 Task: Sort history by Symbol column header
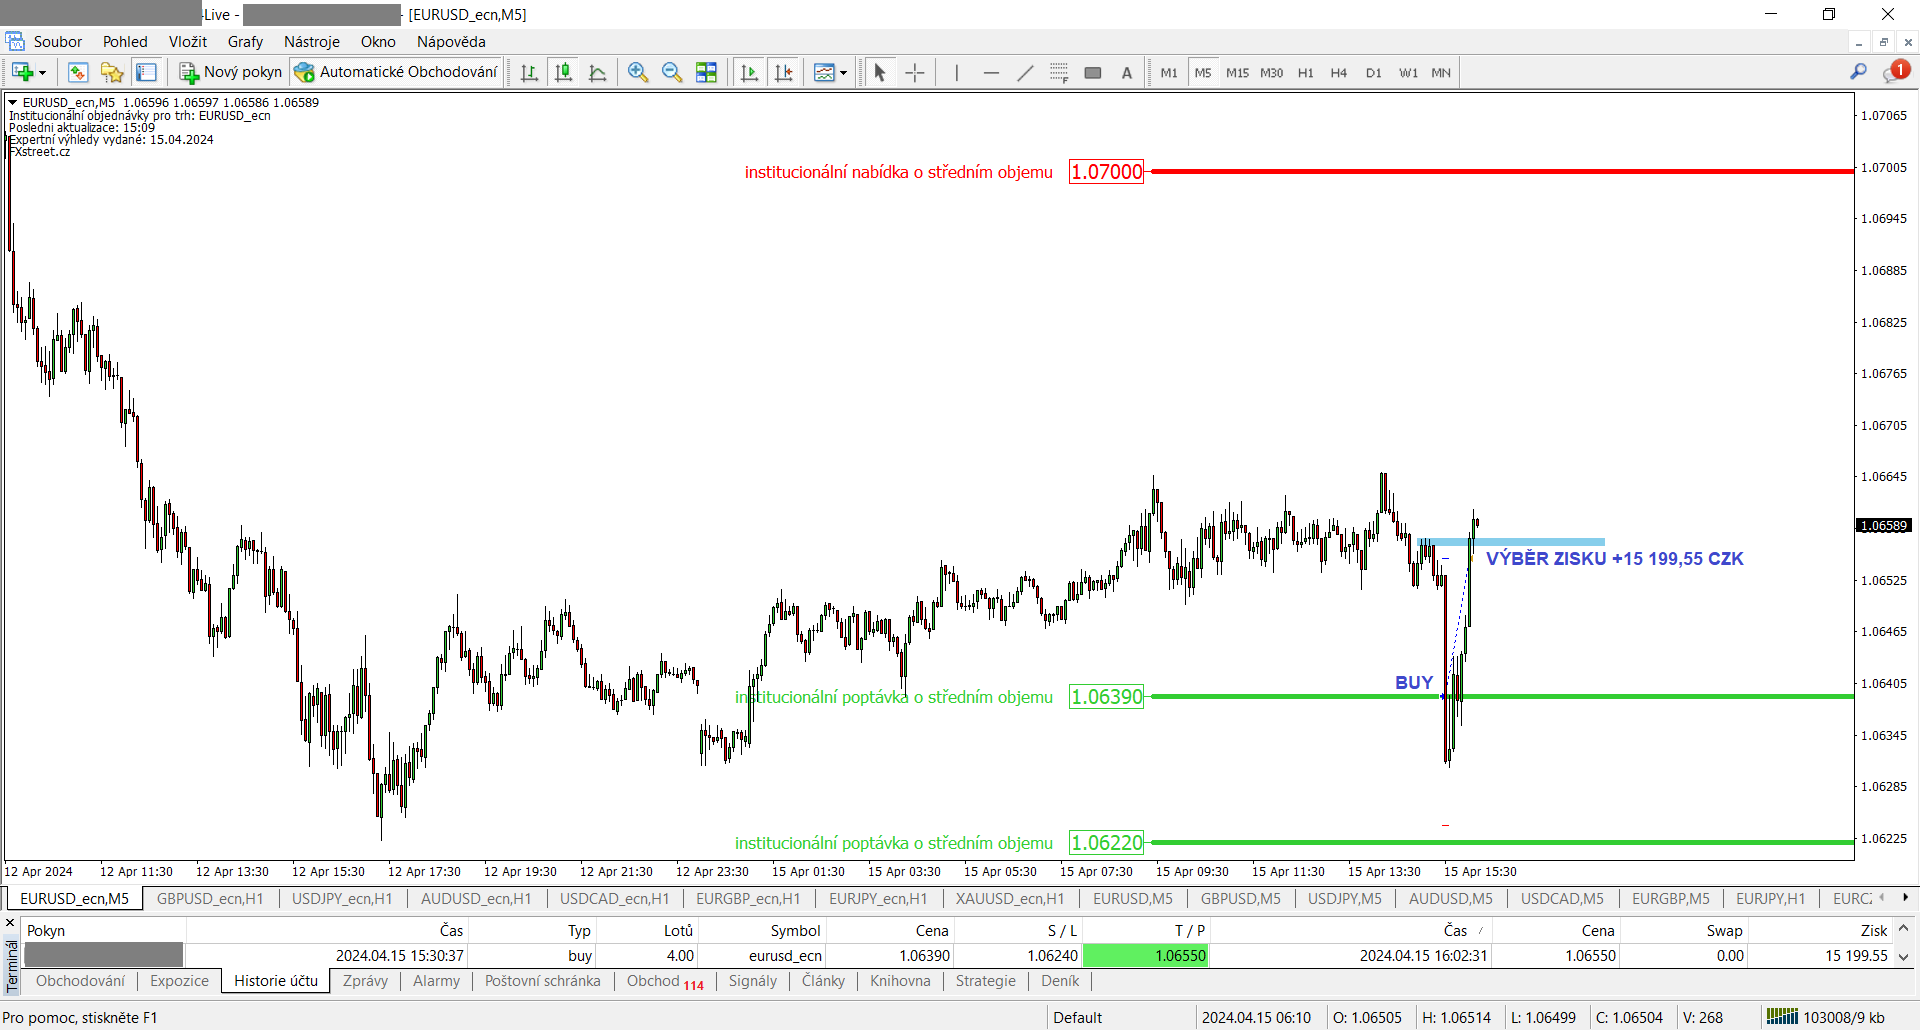[x=795, y=930]
